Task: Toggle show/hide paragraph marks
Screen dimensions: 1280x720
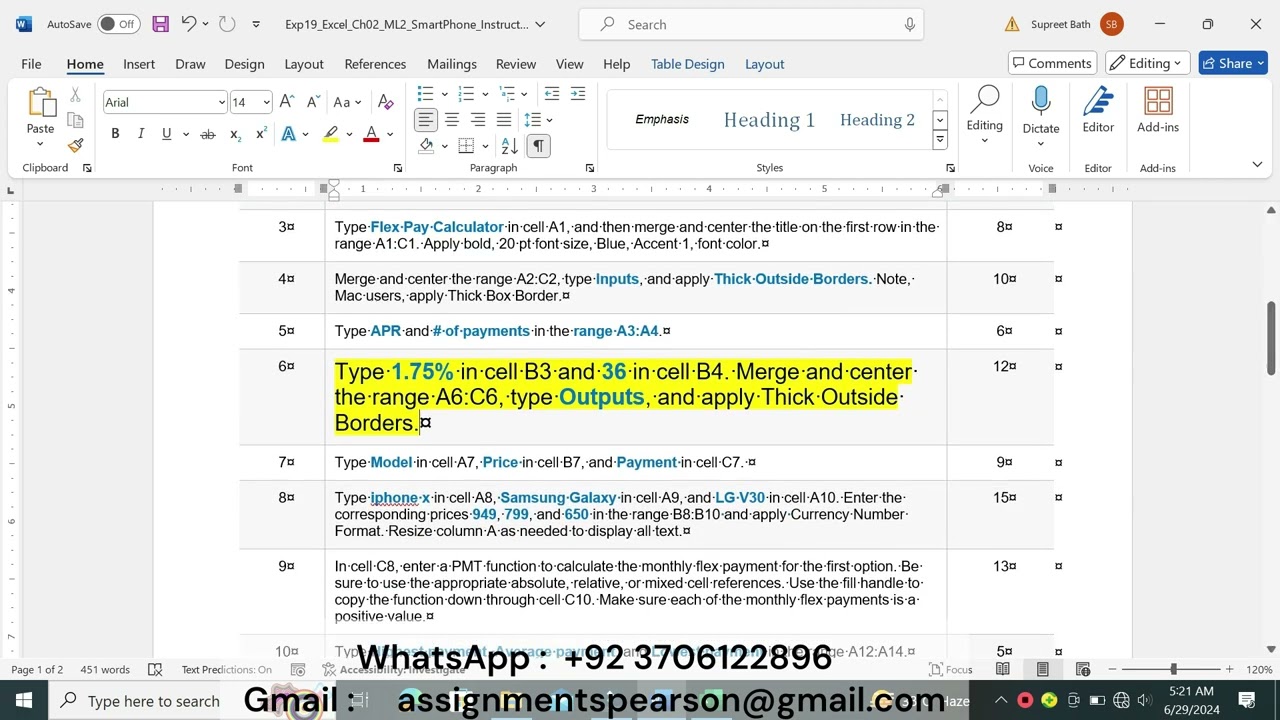Action: [x=538, y=146]
